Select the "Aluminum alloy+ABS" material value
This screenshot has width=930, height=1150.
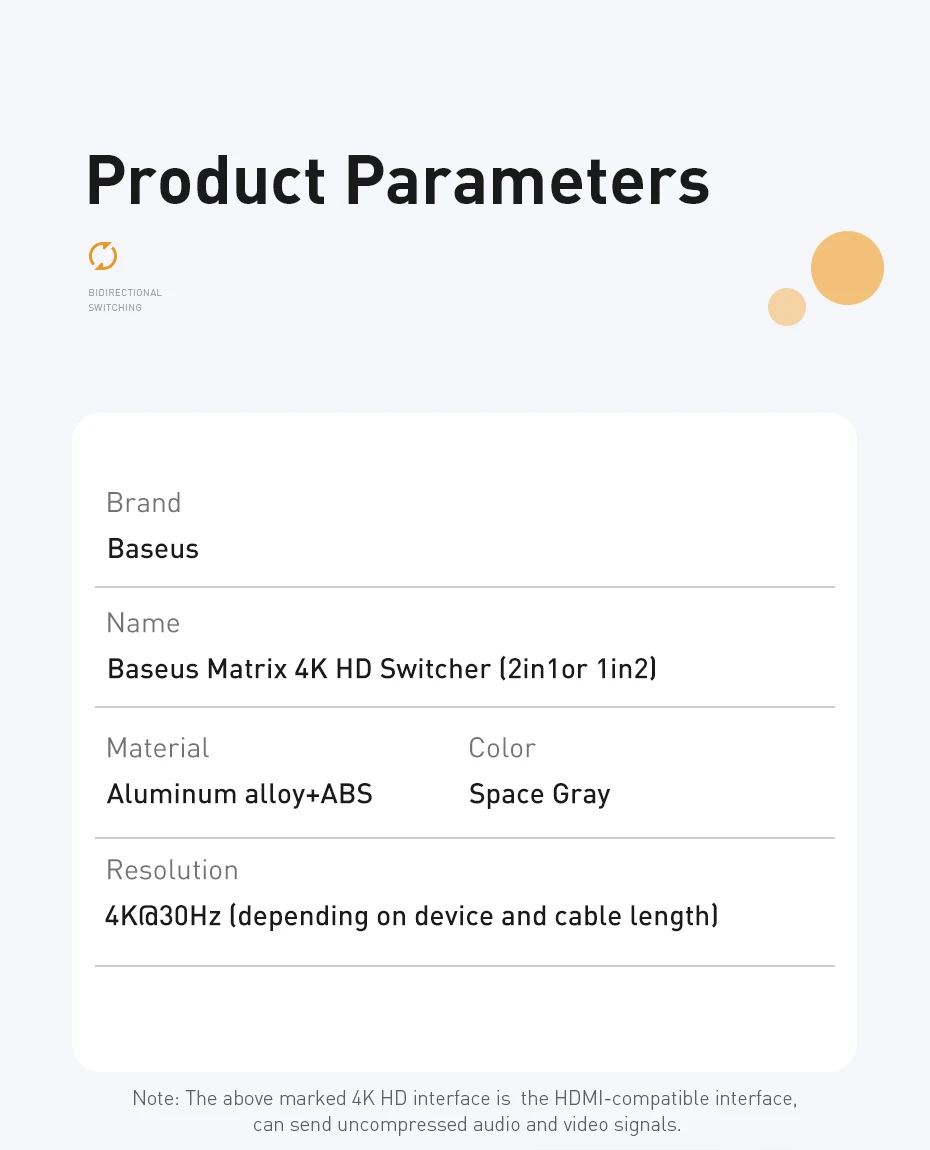coord(240,794)
